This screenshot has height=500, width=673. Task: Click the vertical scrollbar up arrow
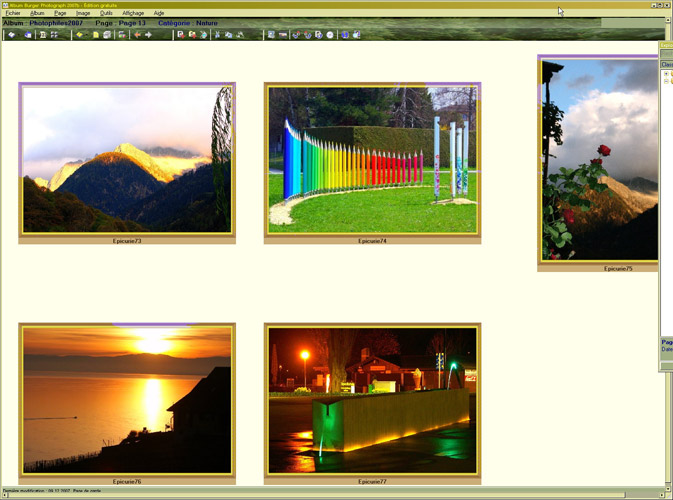pos(668,20)
